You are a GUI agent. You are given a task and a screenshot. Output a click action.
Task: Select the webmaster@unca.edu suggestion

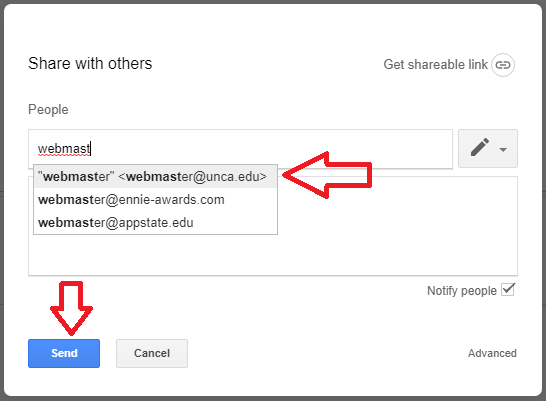(156, 176)
